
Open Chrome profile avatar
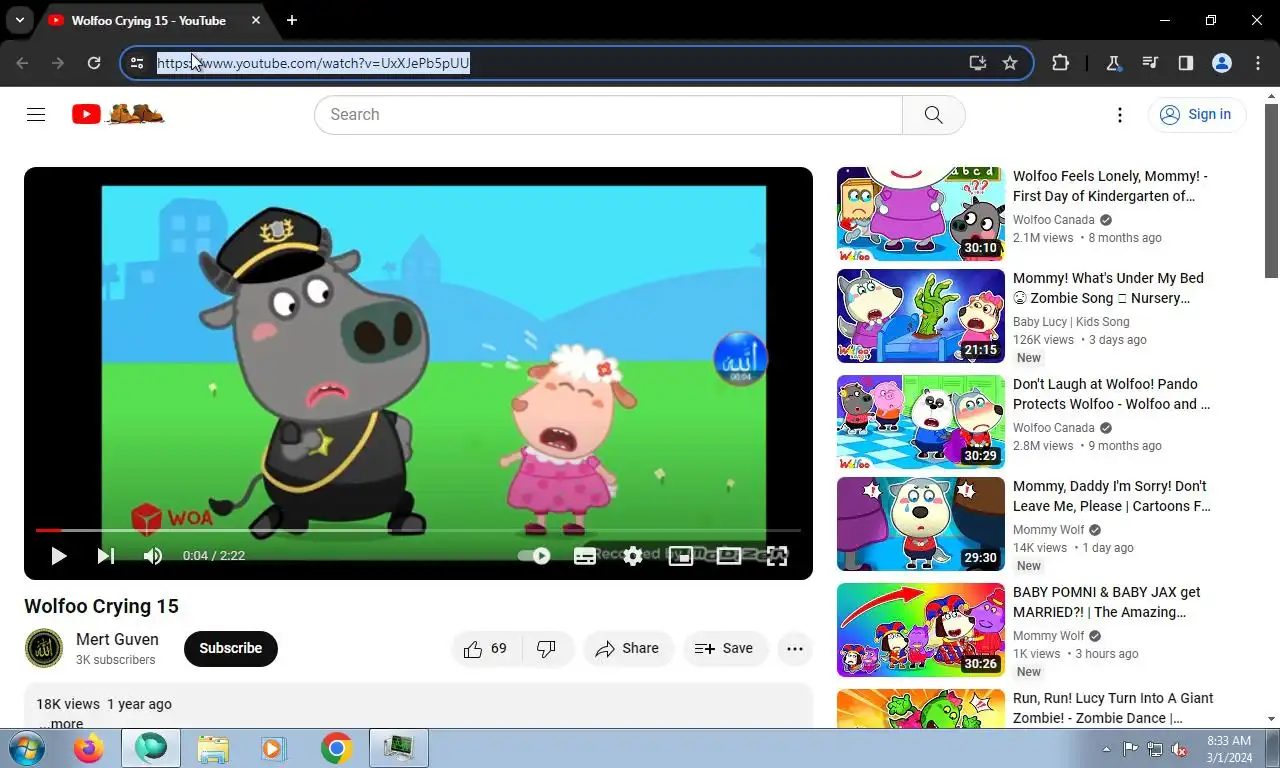1222,63
